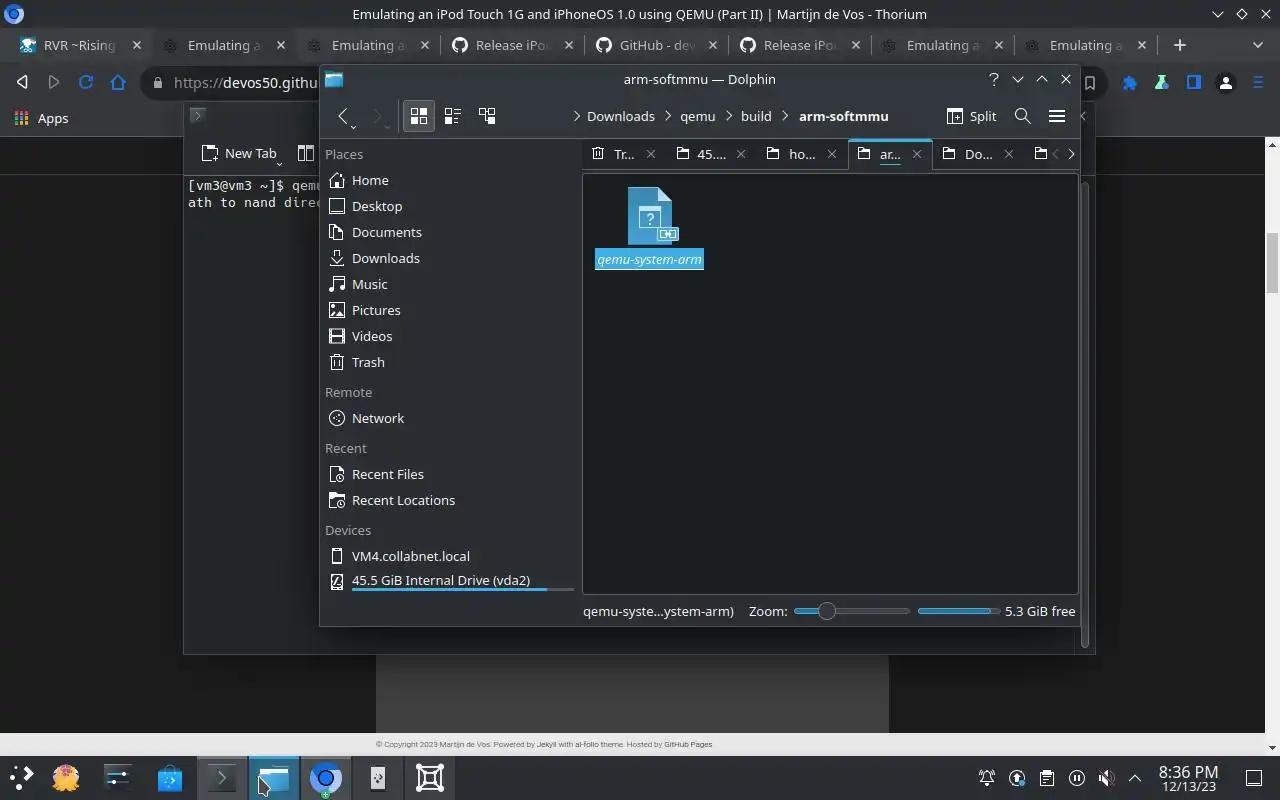Open browser profile avatar

1226,83
